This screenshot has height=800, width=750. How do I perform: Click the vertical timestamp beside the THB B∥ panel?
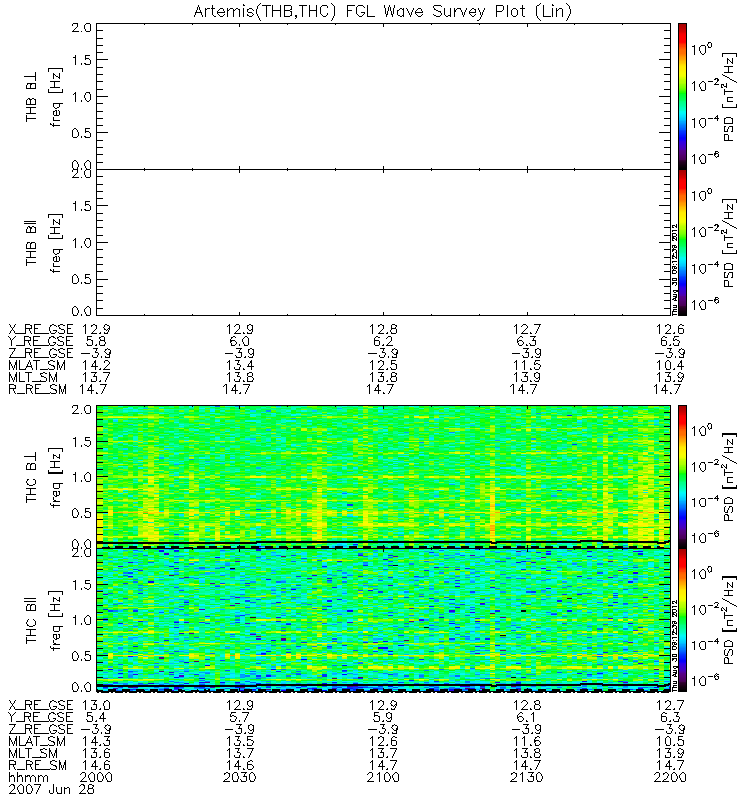pos(674,269)
